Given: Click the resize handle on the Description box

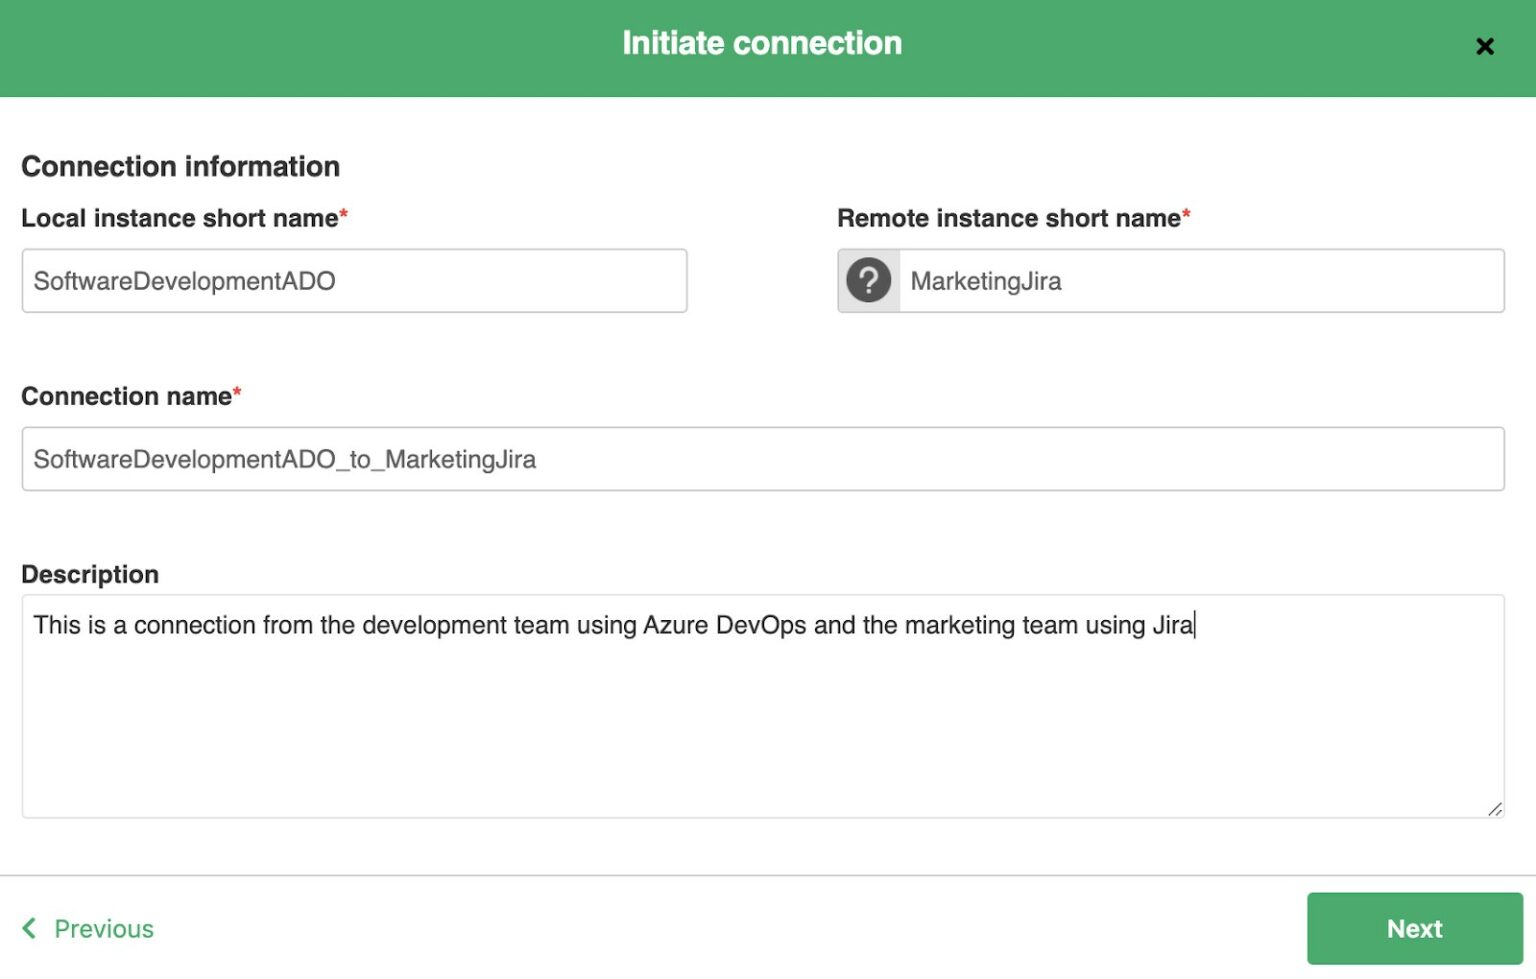Looking at the screenshot, I should coord(1496,808).
